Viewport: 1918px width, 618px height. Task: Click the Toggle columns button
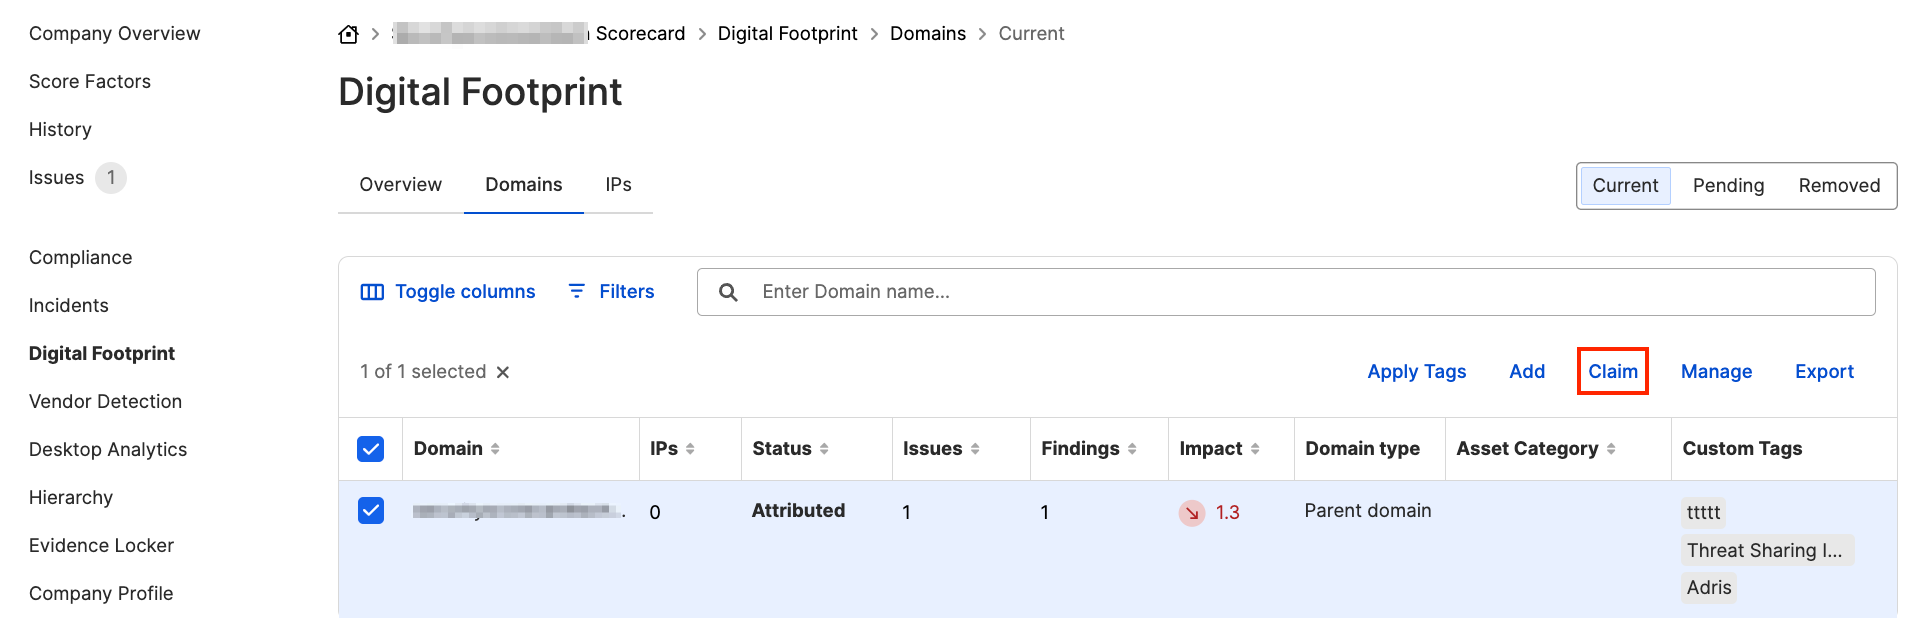point(448,292)
